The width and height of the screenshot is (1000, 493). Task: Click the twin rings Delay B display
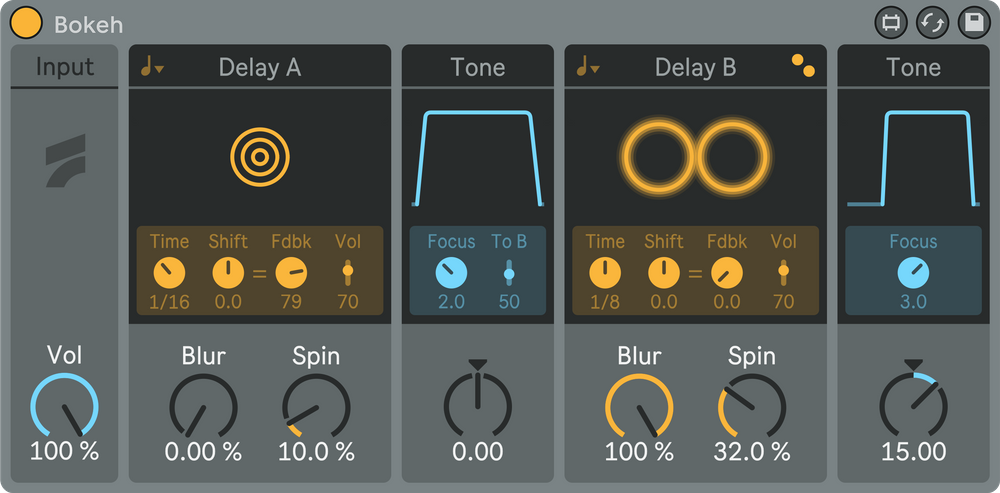click(x=695, y=156)
